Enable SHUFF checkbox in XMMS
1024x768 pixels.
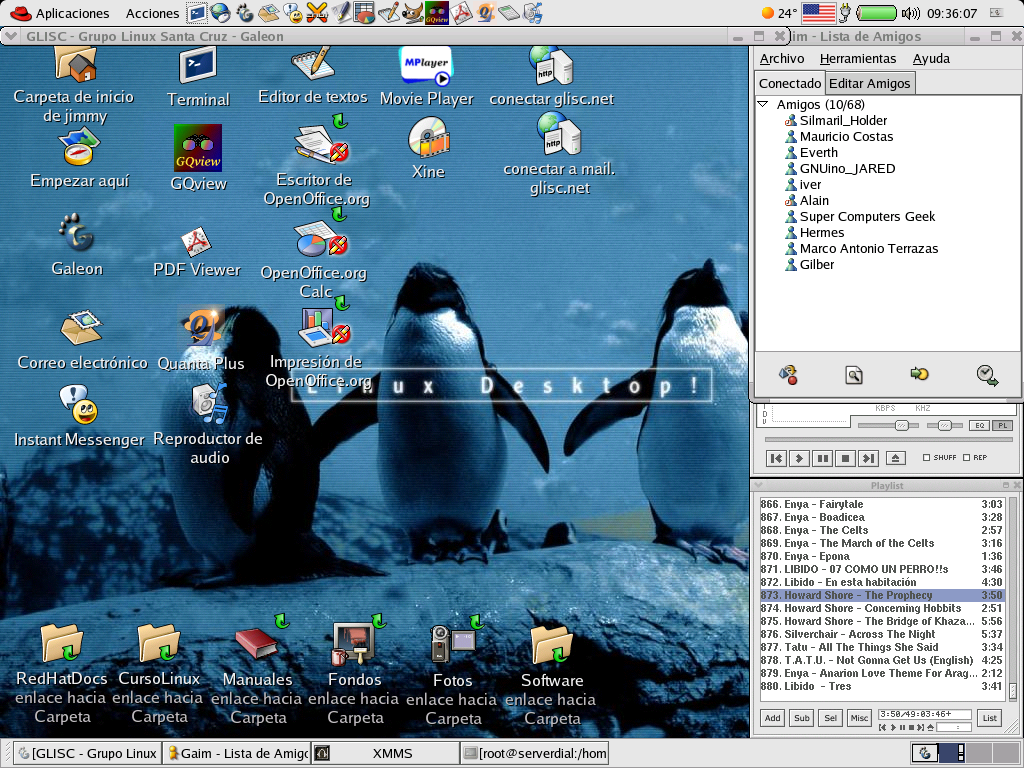tap(926, 458)
